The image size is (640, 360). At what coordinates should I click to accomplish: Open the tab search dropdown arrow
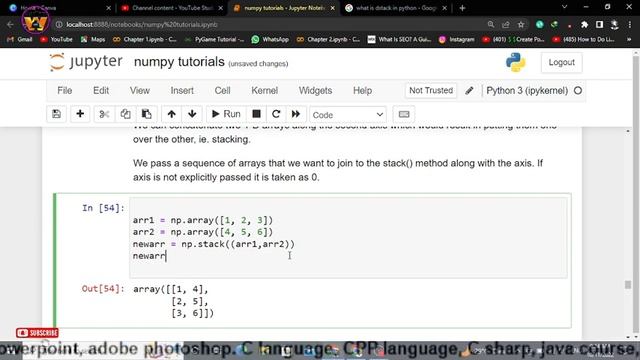click(564, 7)
